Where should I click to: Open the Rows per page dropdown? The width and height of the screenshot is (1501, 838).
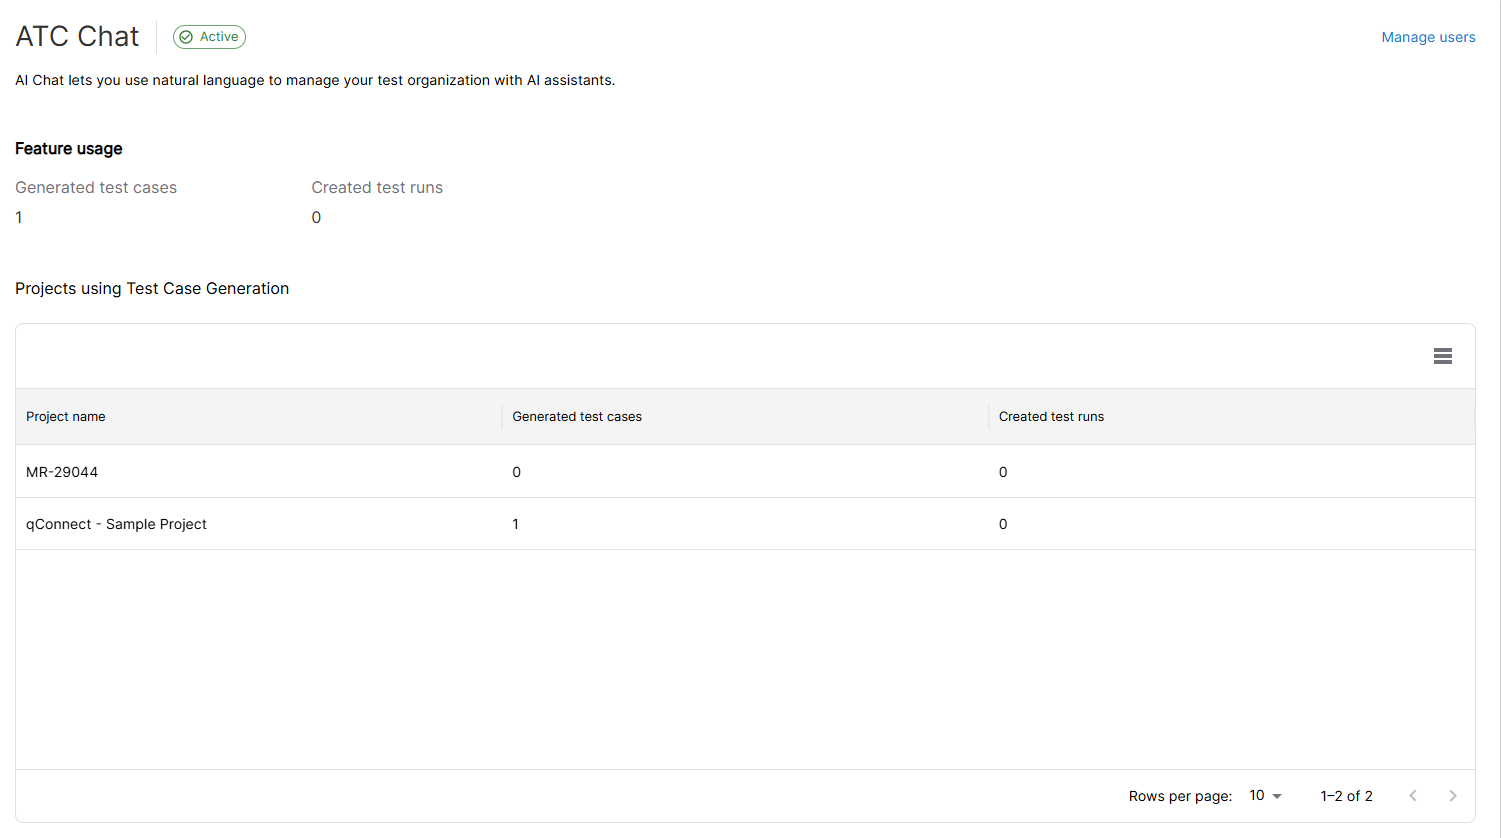(1265, 796)
